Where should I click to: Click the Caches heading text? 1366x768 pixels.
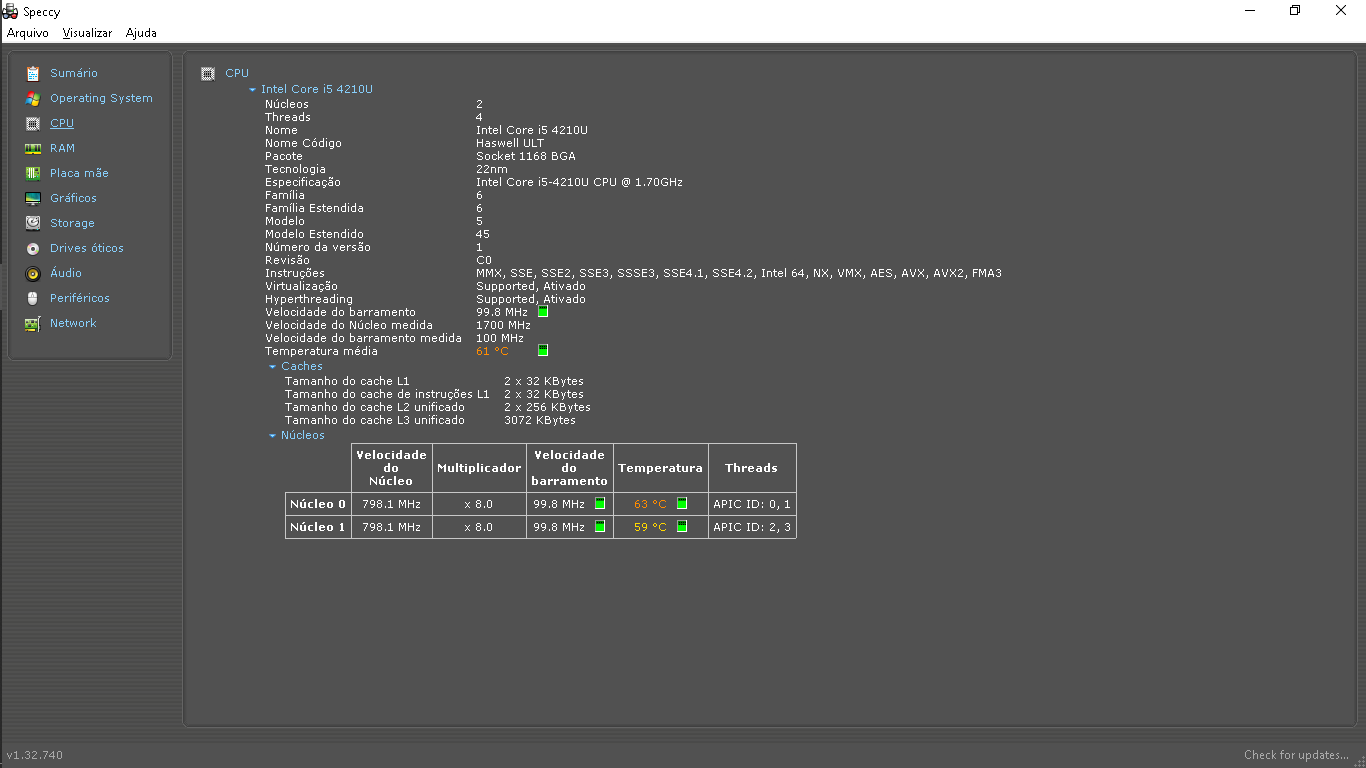click(x=302, y=366)
